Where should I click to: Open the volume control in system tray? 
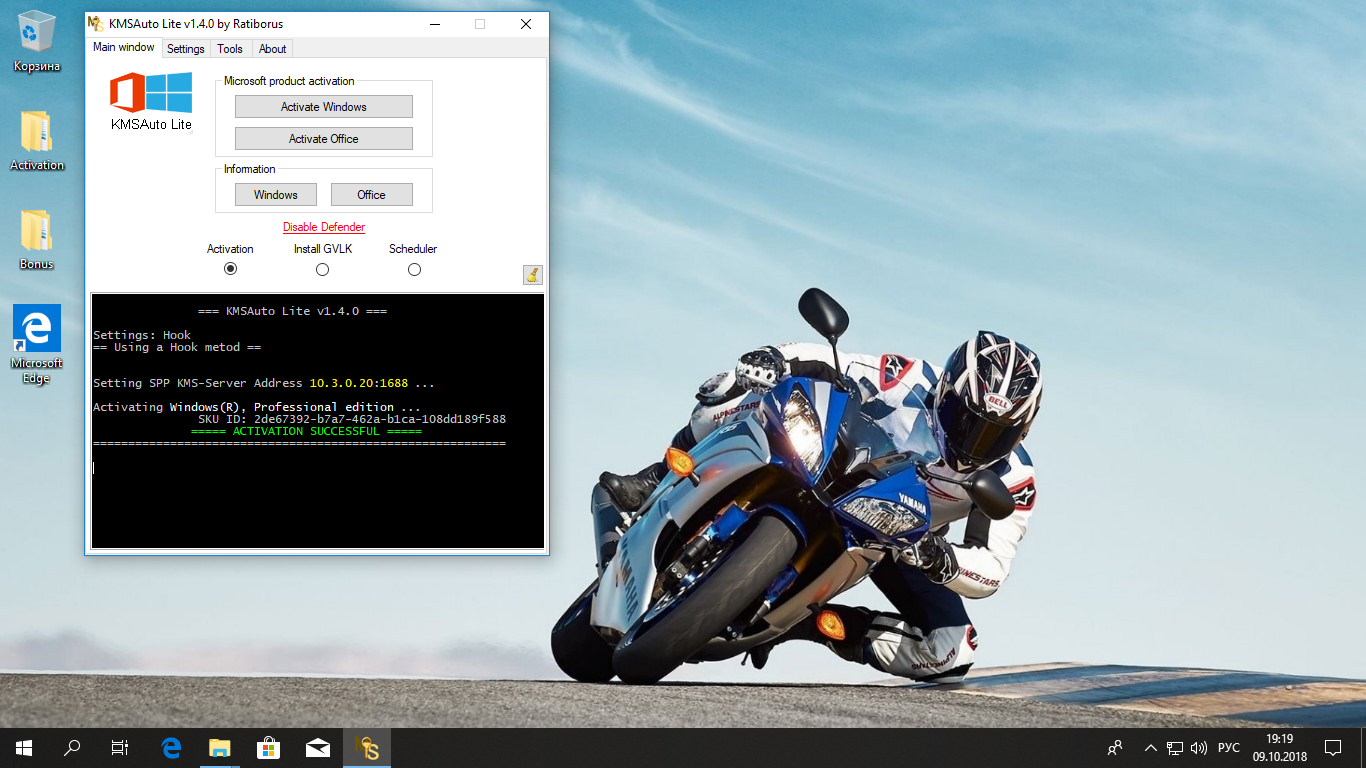(1199, 748)
